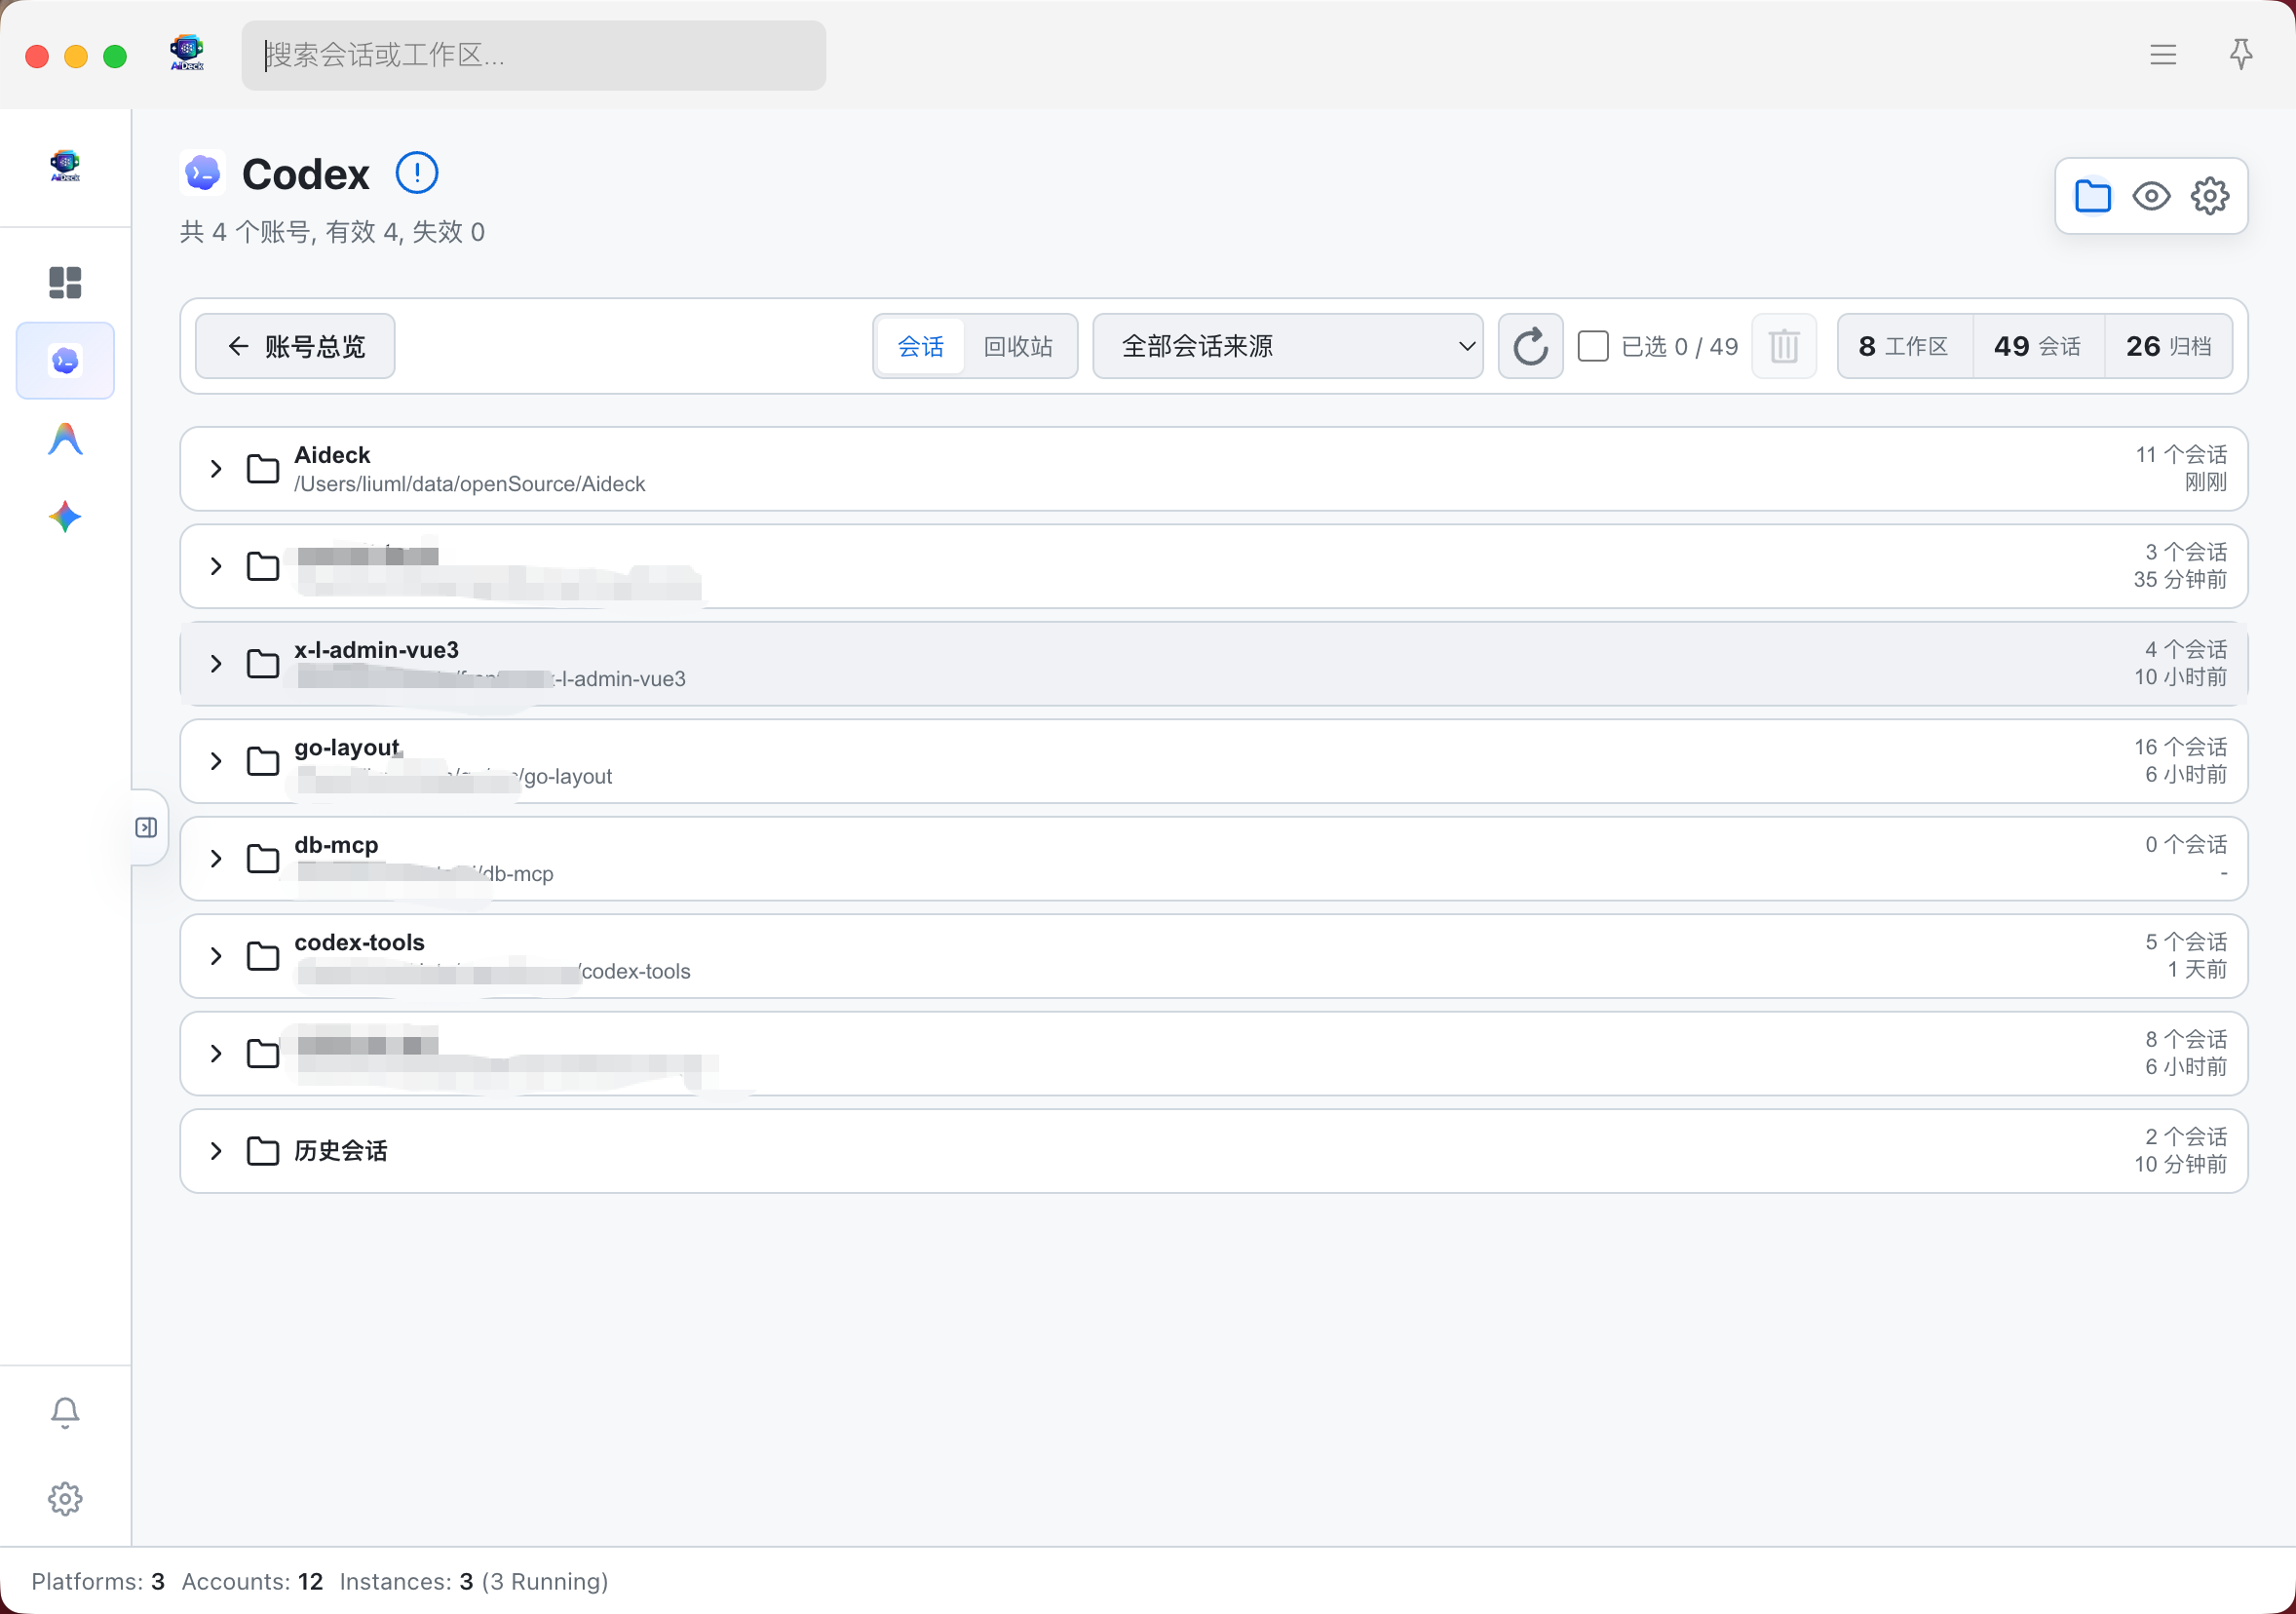Click the db-mcp workspace name
2296x1614 pixels.
pyautogui.click(x=336, y=845)
